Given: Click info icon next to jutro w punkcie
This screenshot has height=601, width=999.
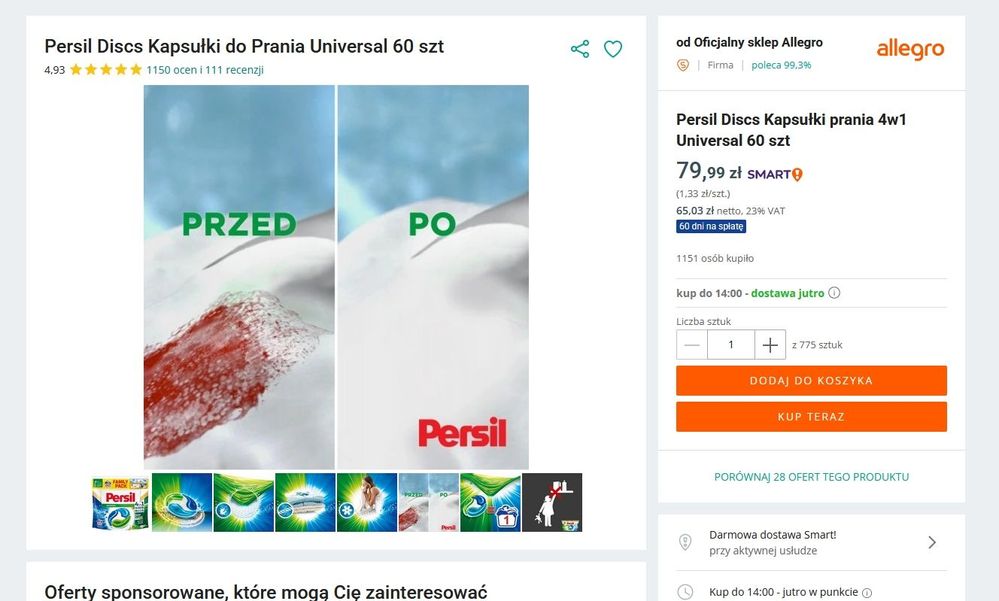Looking at the screenshot, I should (867, 593).
